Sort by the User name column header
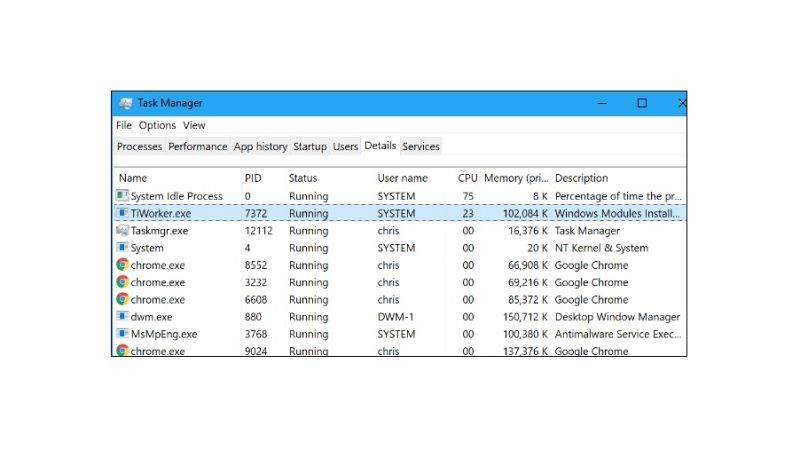 pyautogui.click(x=403, y=178)
